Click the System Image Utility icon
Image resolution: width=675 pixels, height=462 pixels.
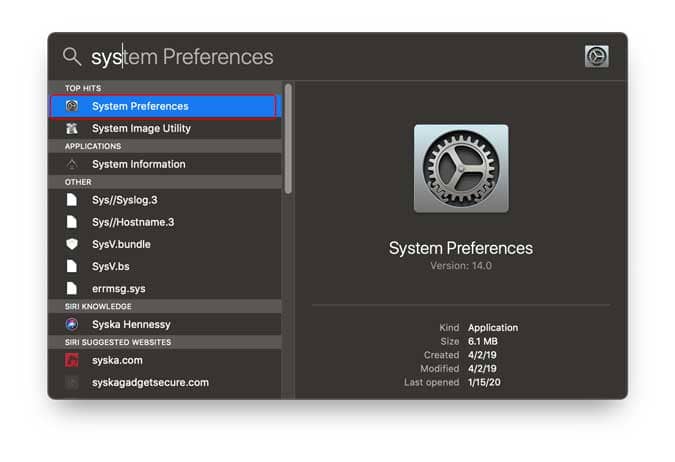pos(72,128)
